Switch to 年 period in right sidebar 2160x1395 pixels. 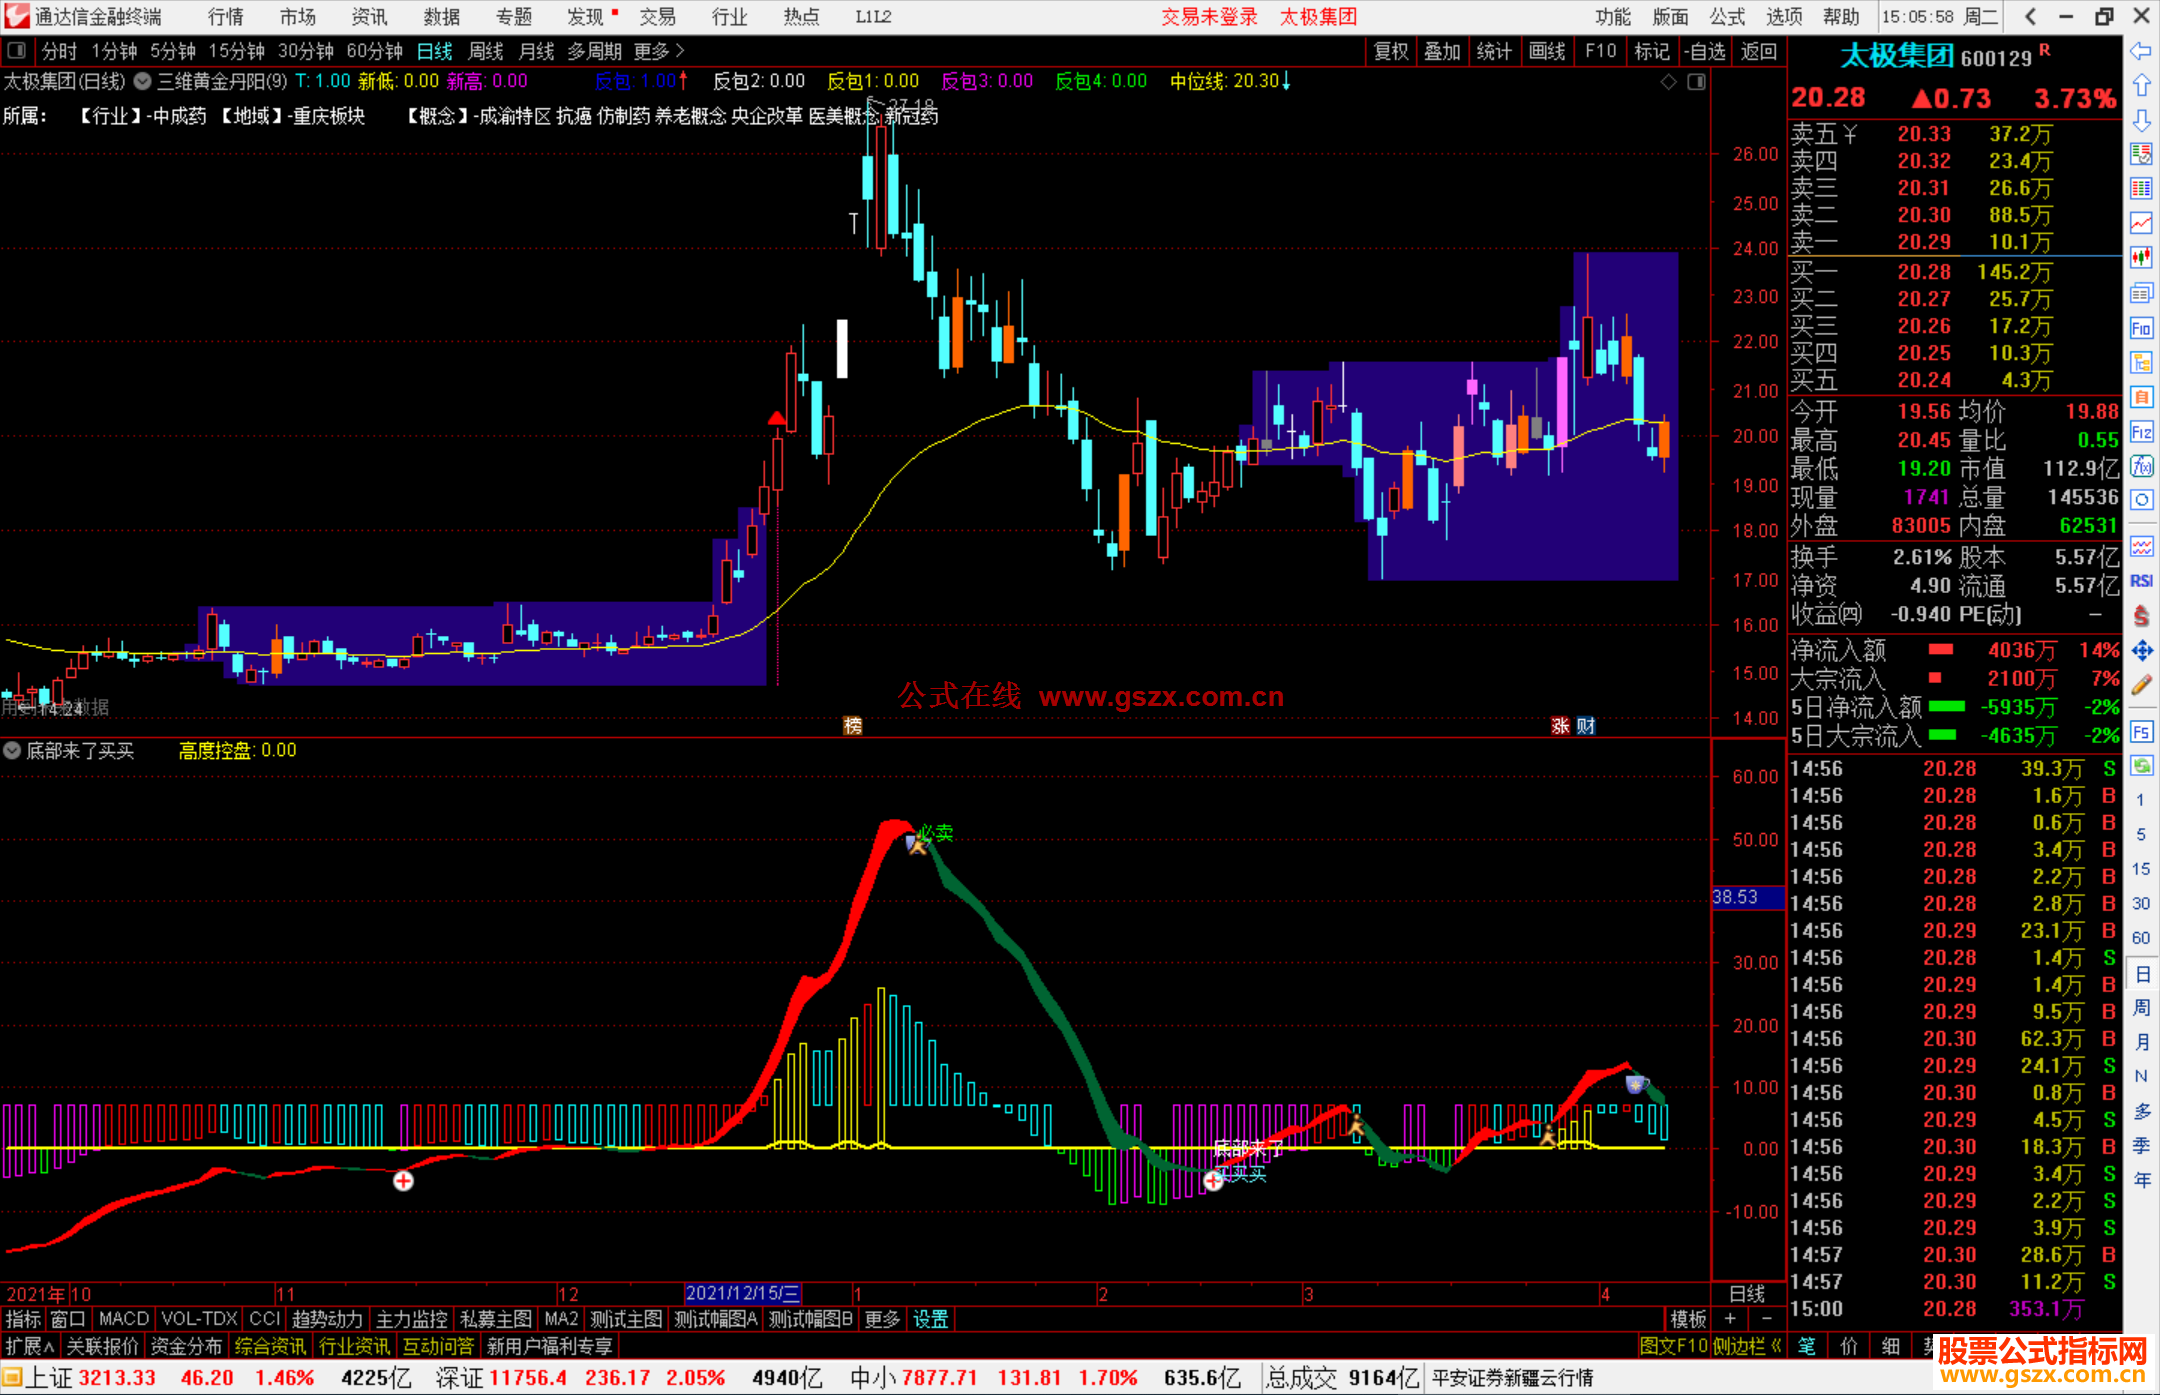point(2141,1180)
